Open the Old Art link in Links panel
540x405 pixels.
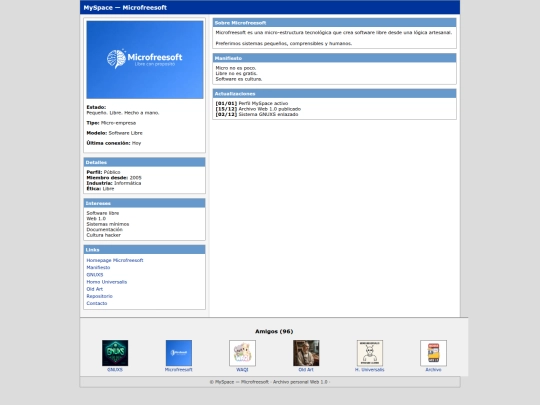[x=95, y=289]
